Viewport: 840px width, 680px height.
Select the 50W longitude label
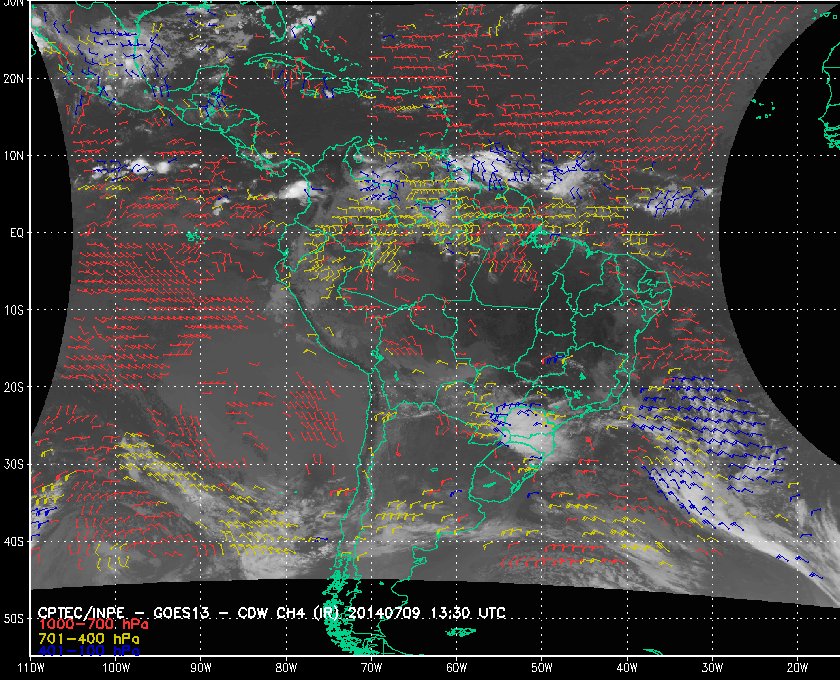tap(542, 668)
